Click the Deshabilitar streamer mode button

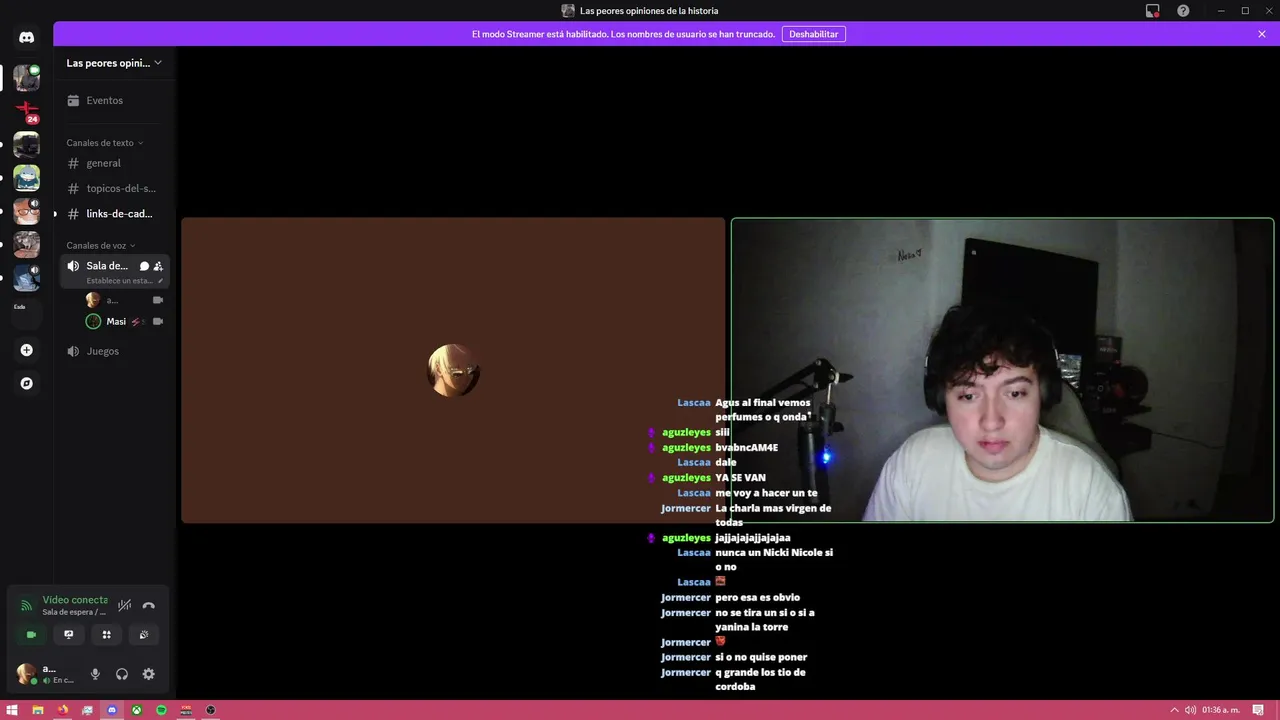coord(813,34)
